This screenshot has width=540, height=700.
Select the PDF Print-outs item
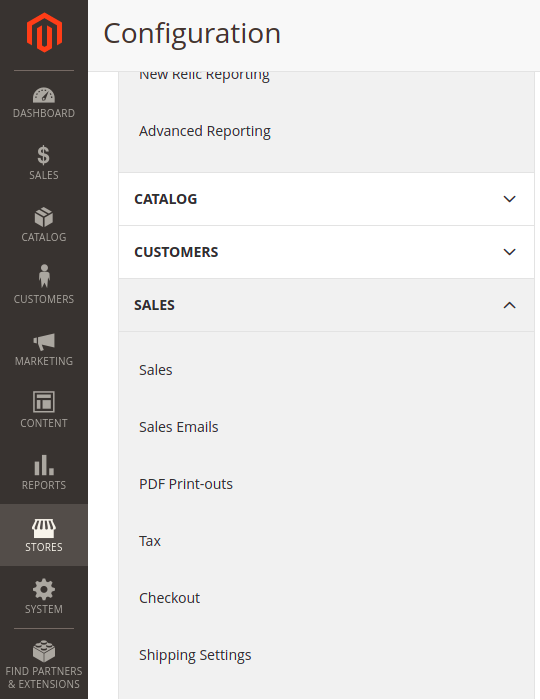tap(186, 484)
